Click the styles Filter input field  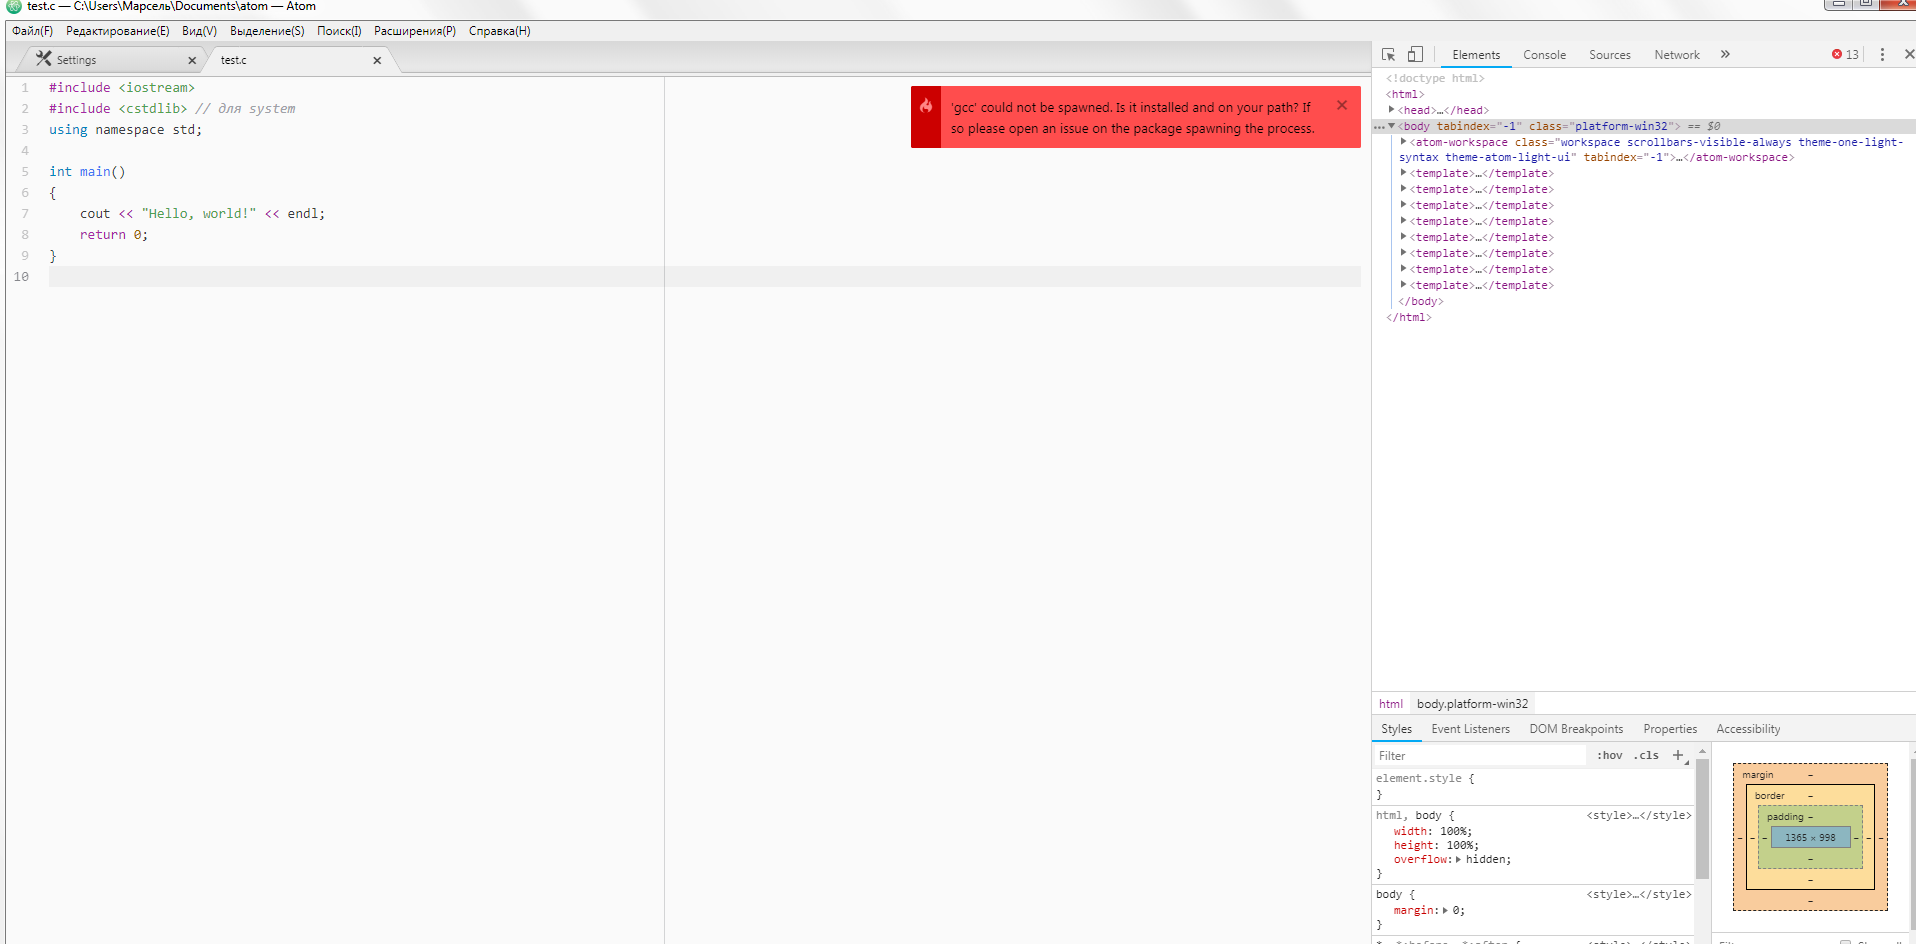[x=1480, y=756]
